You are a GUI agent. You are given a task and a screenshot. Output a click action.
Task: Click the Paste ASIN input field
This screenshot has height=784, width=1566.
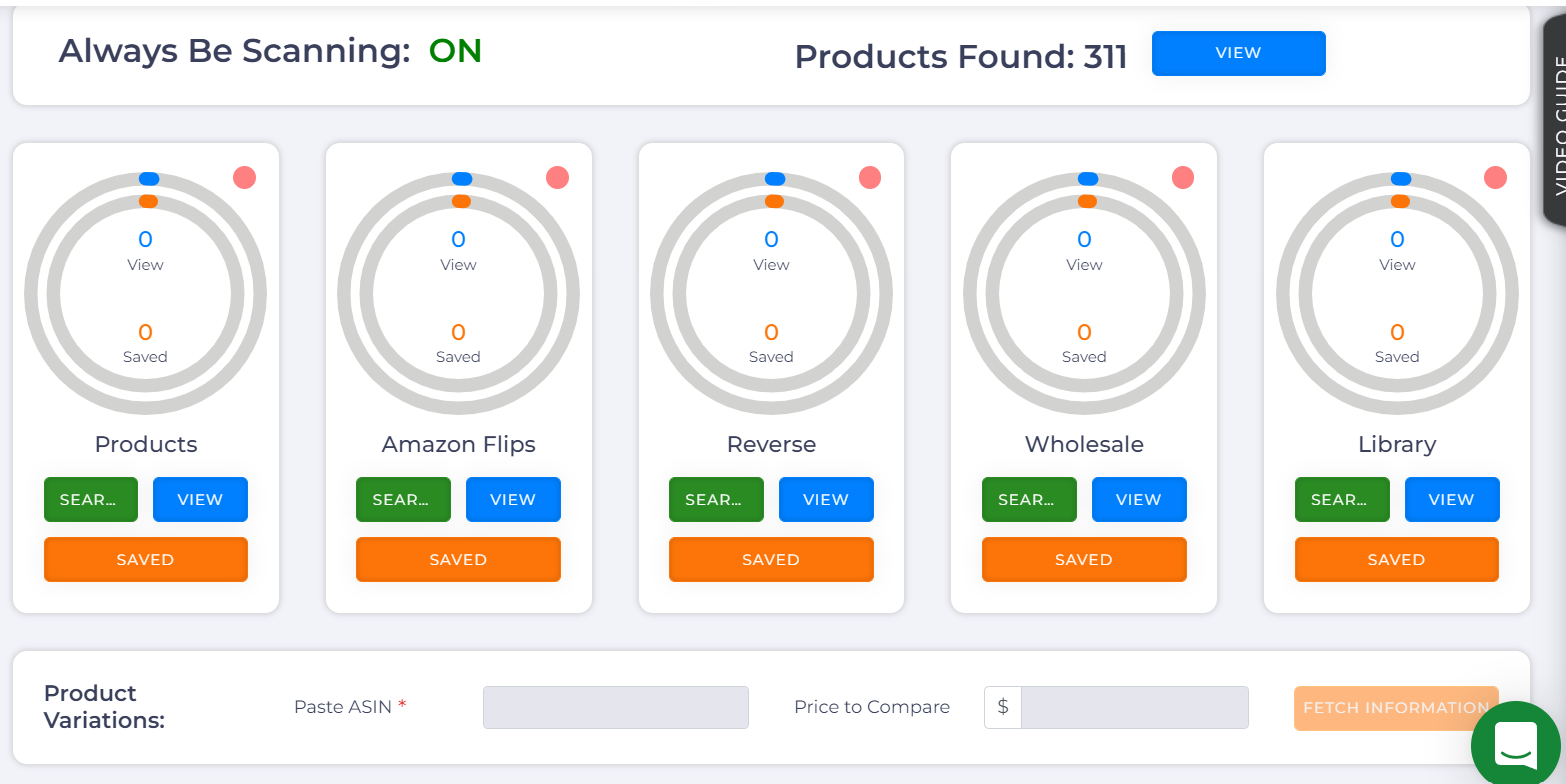pos(615,707)
